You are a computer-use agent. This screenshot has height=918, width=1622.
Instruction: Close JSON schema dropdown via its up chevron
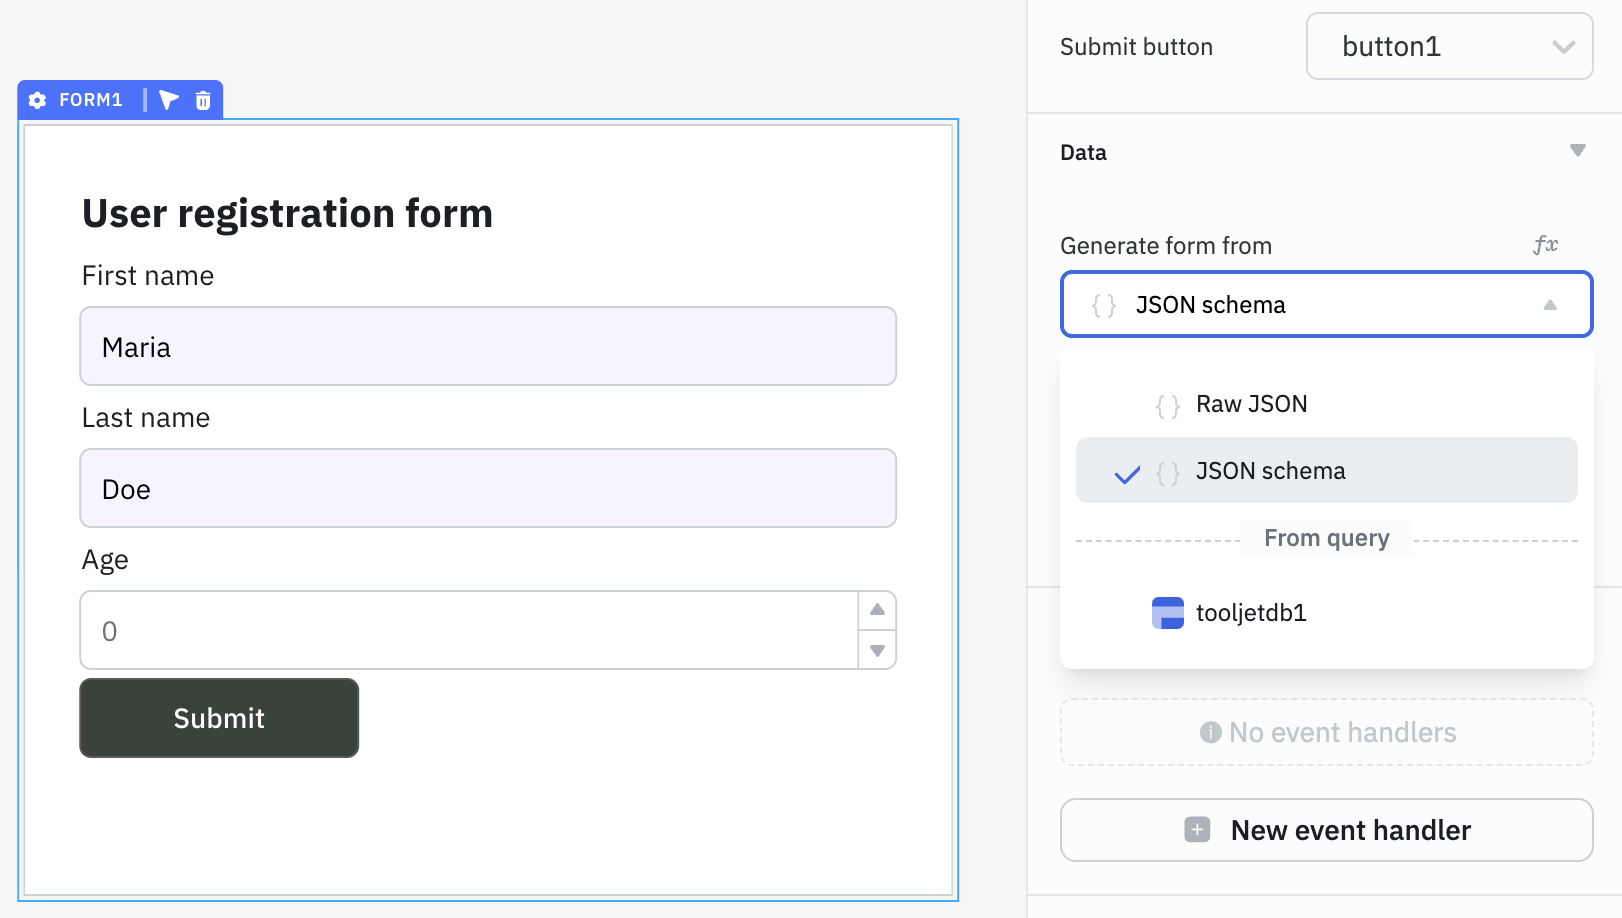click(x=1550, y=304)
